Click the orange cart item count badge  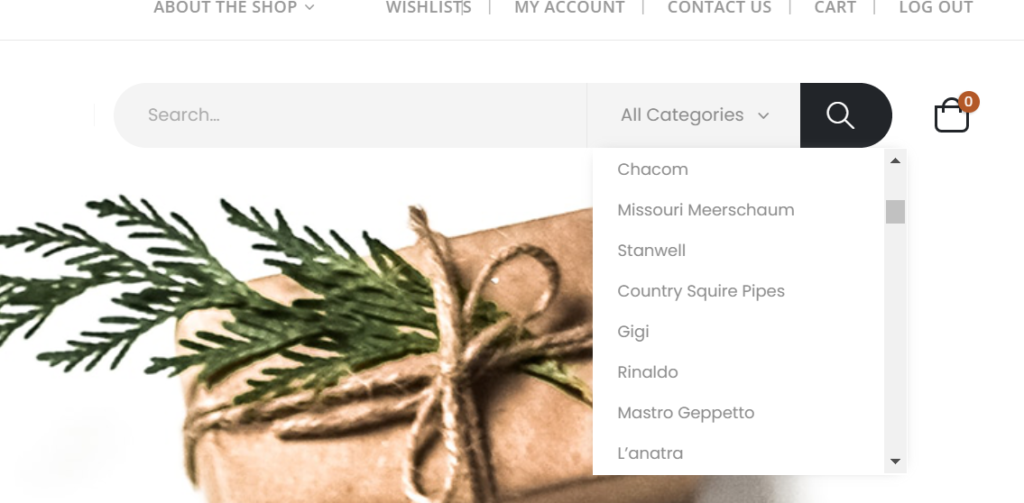click(968, 102)
